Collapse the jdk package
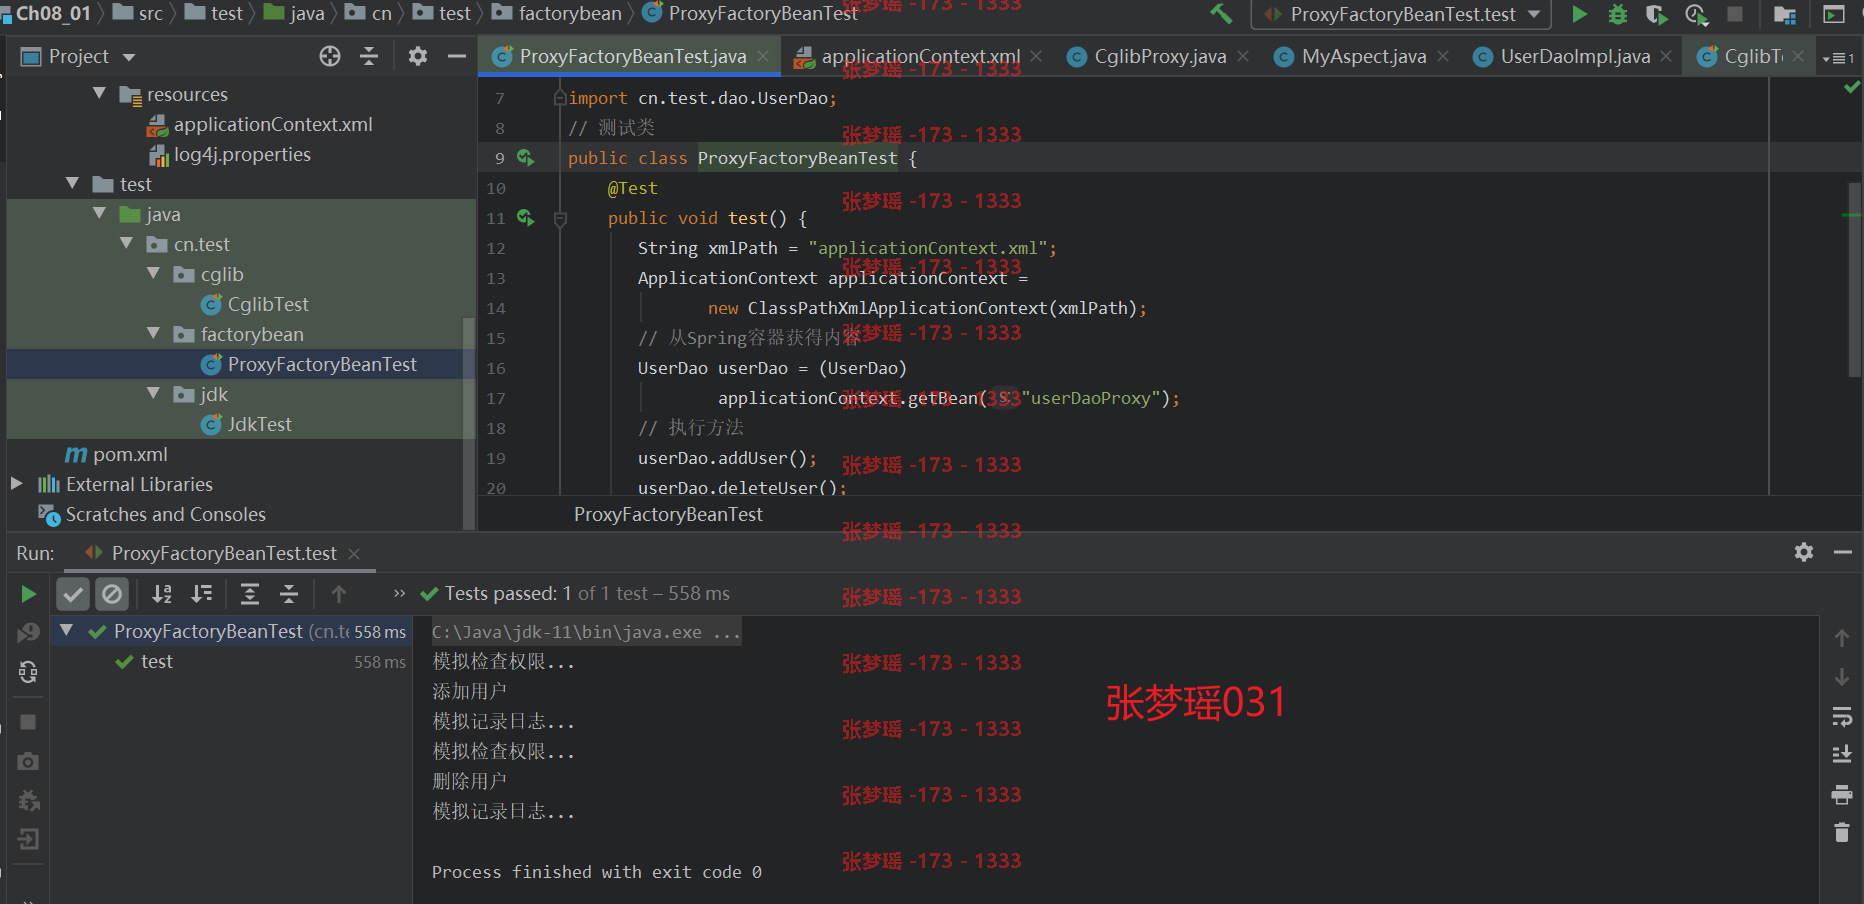Viewport: 1864px width, 904px height. point(153,393)
